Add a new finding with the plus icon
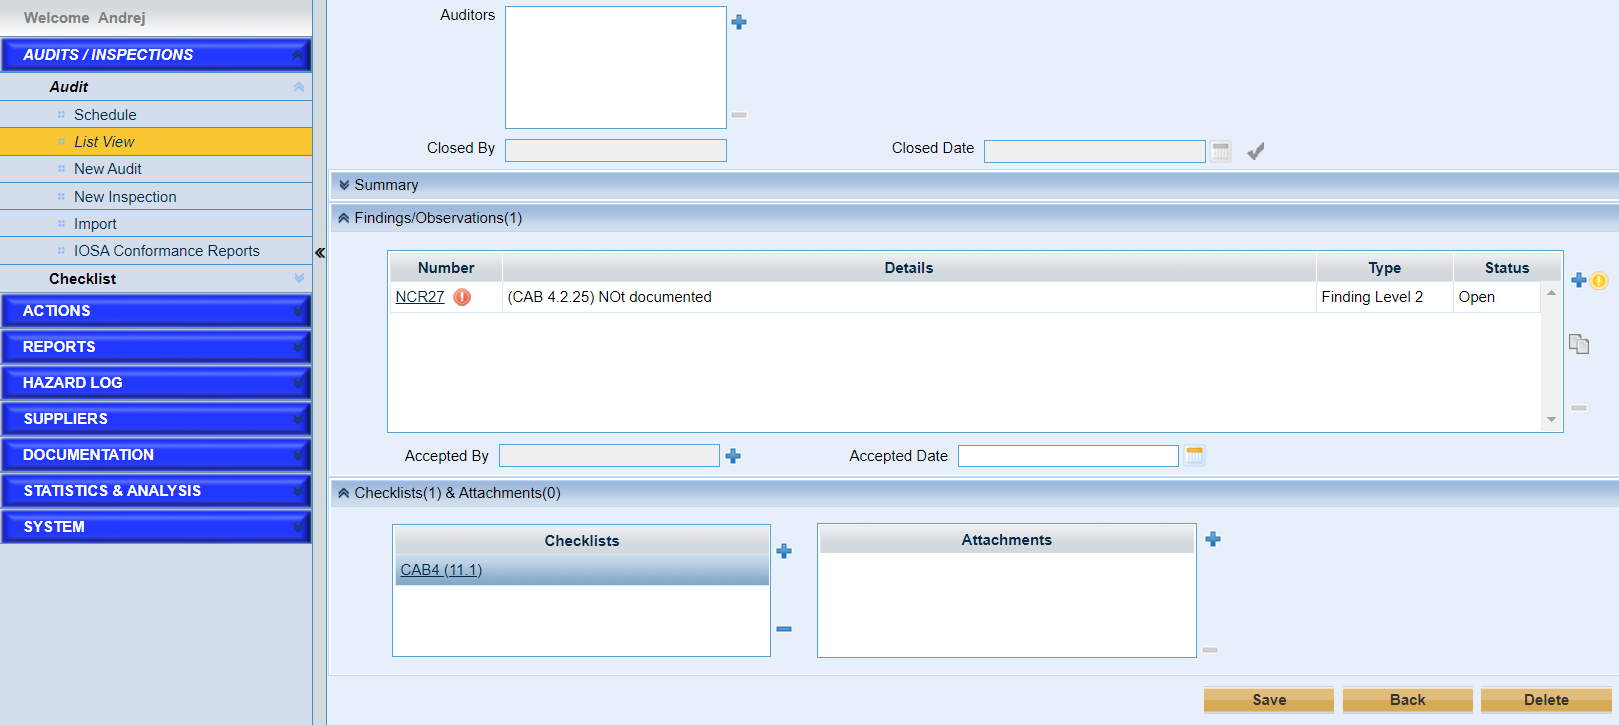This screenshot has height=725, width=1619. (x=1579, y=280)
